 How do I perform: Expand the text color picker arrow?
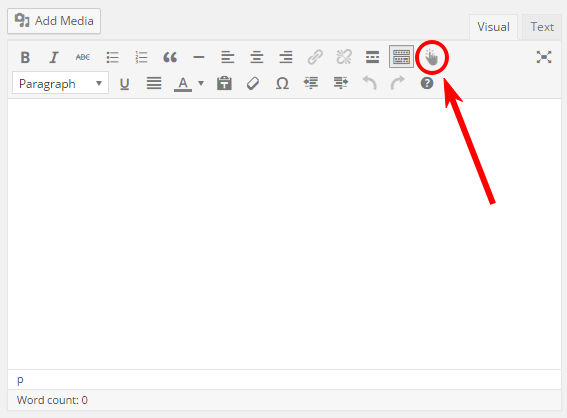[201, 84]
